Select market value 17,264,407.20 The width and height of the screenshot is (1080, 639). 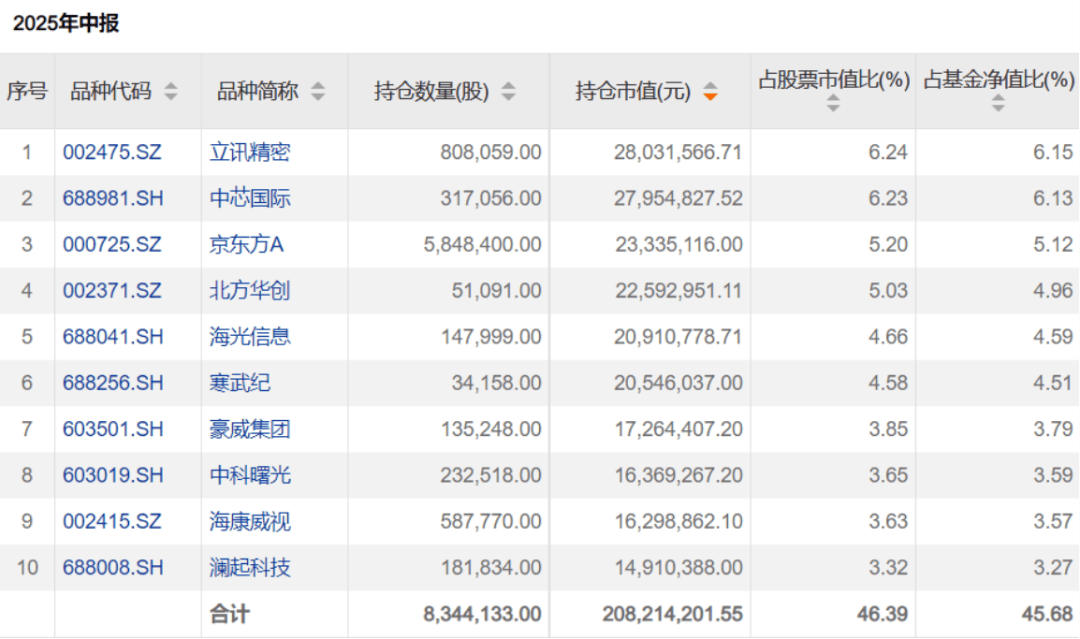pyautogui.click(x=678, y=429)
